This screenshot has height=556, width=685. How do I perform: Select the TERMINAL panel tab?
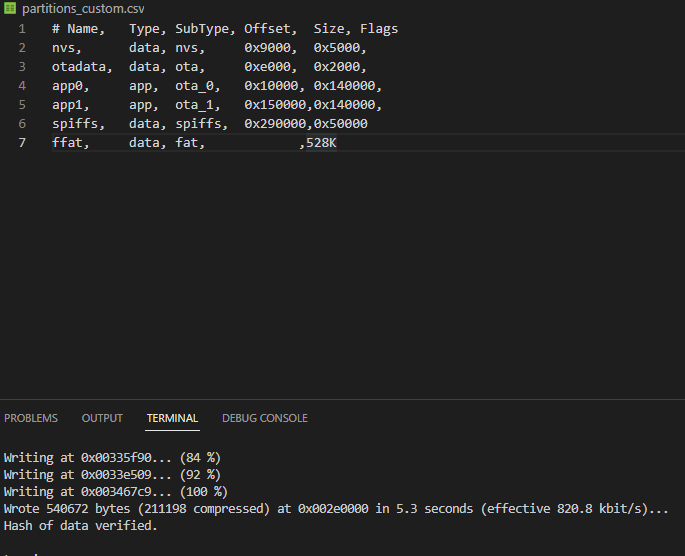pos(172,418)
